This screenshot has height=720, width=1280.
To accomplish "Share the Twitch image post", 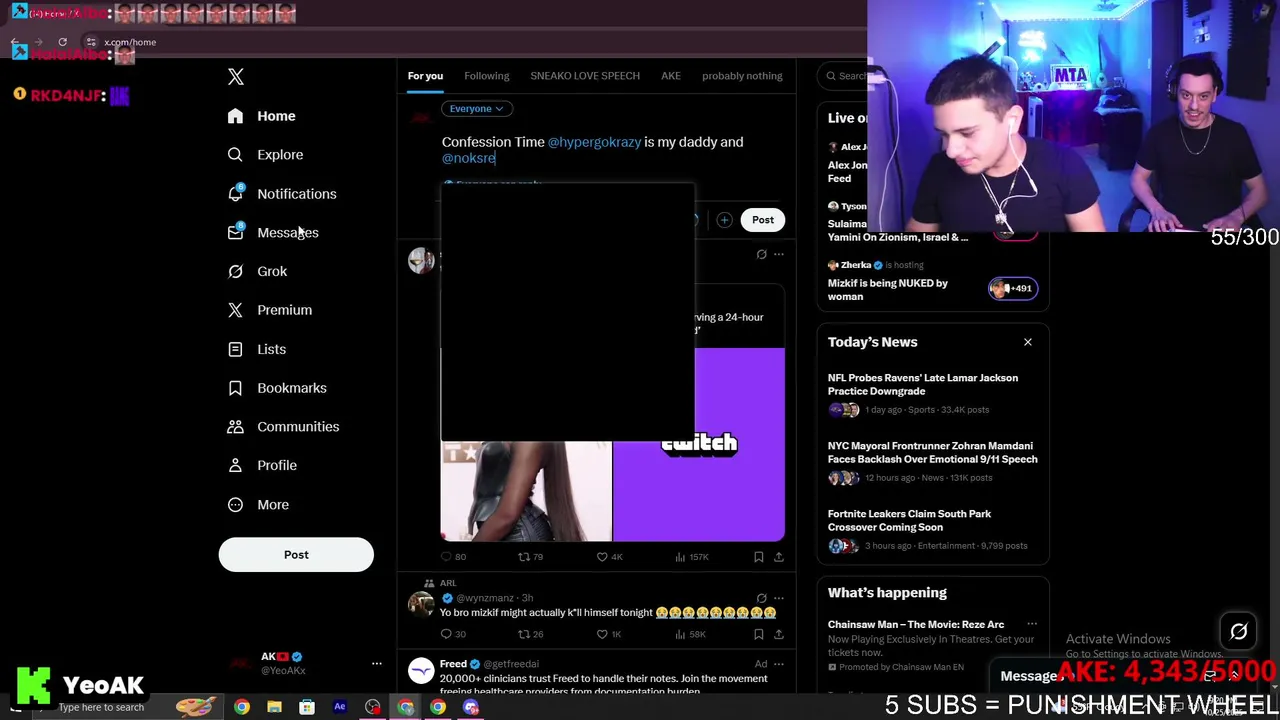I will coord(778,557).
